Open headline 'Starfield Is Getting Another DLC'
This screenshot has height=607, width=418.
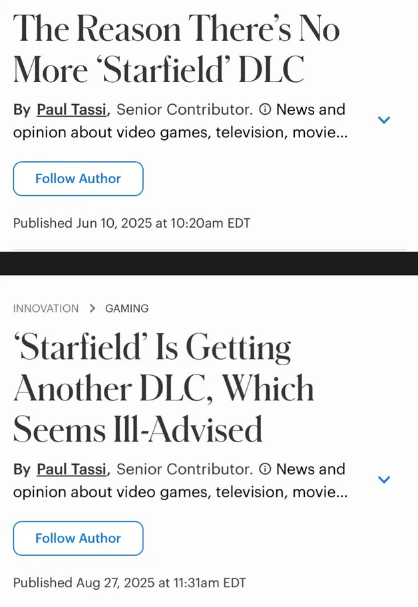163,388
